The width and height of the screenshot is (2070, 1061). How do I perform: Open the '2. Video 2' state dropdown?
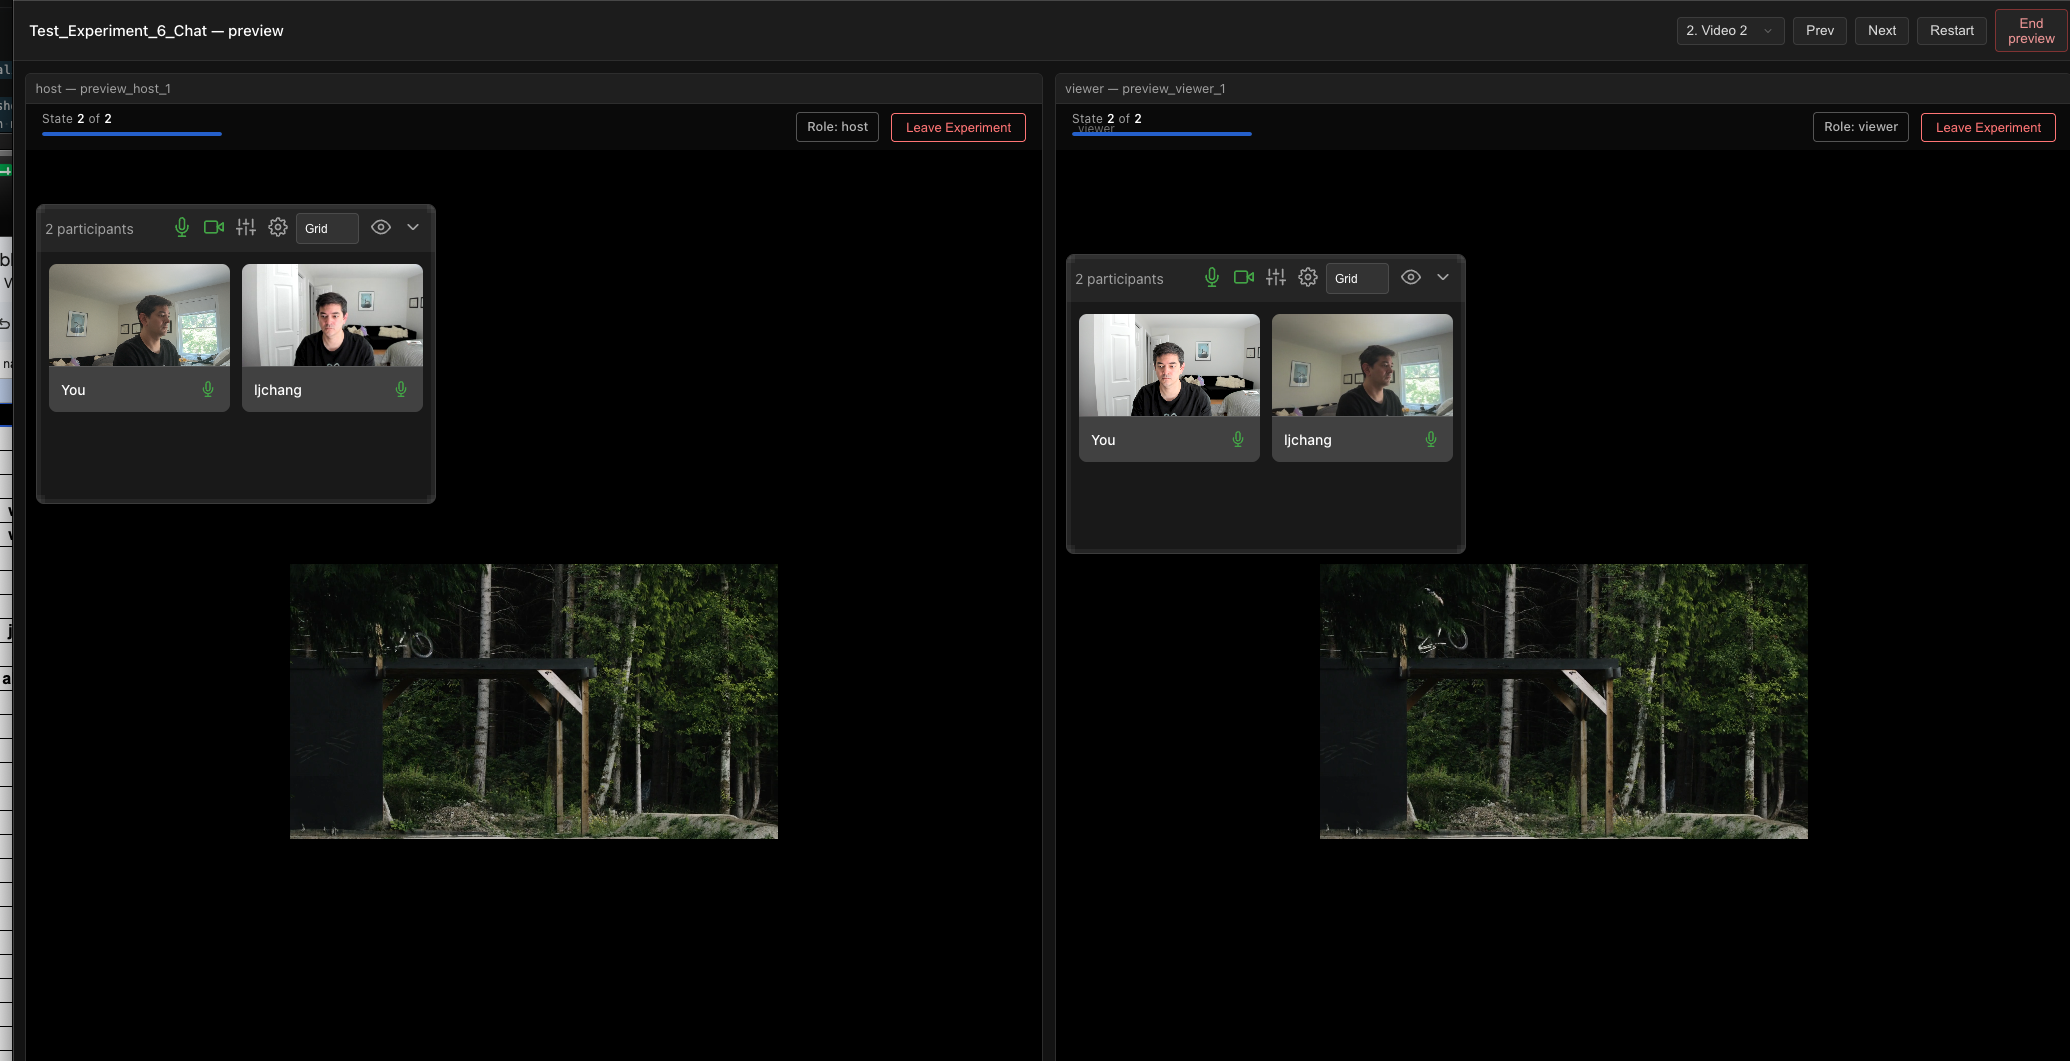click(1730, 30)
